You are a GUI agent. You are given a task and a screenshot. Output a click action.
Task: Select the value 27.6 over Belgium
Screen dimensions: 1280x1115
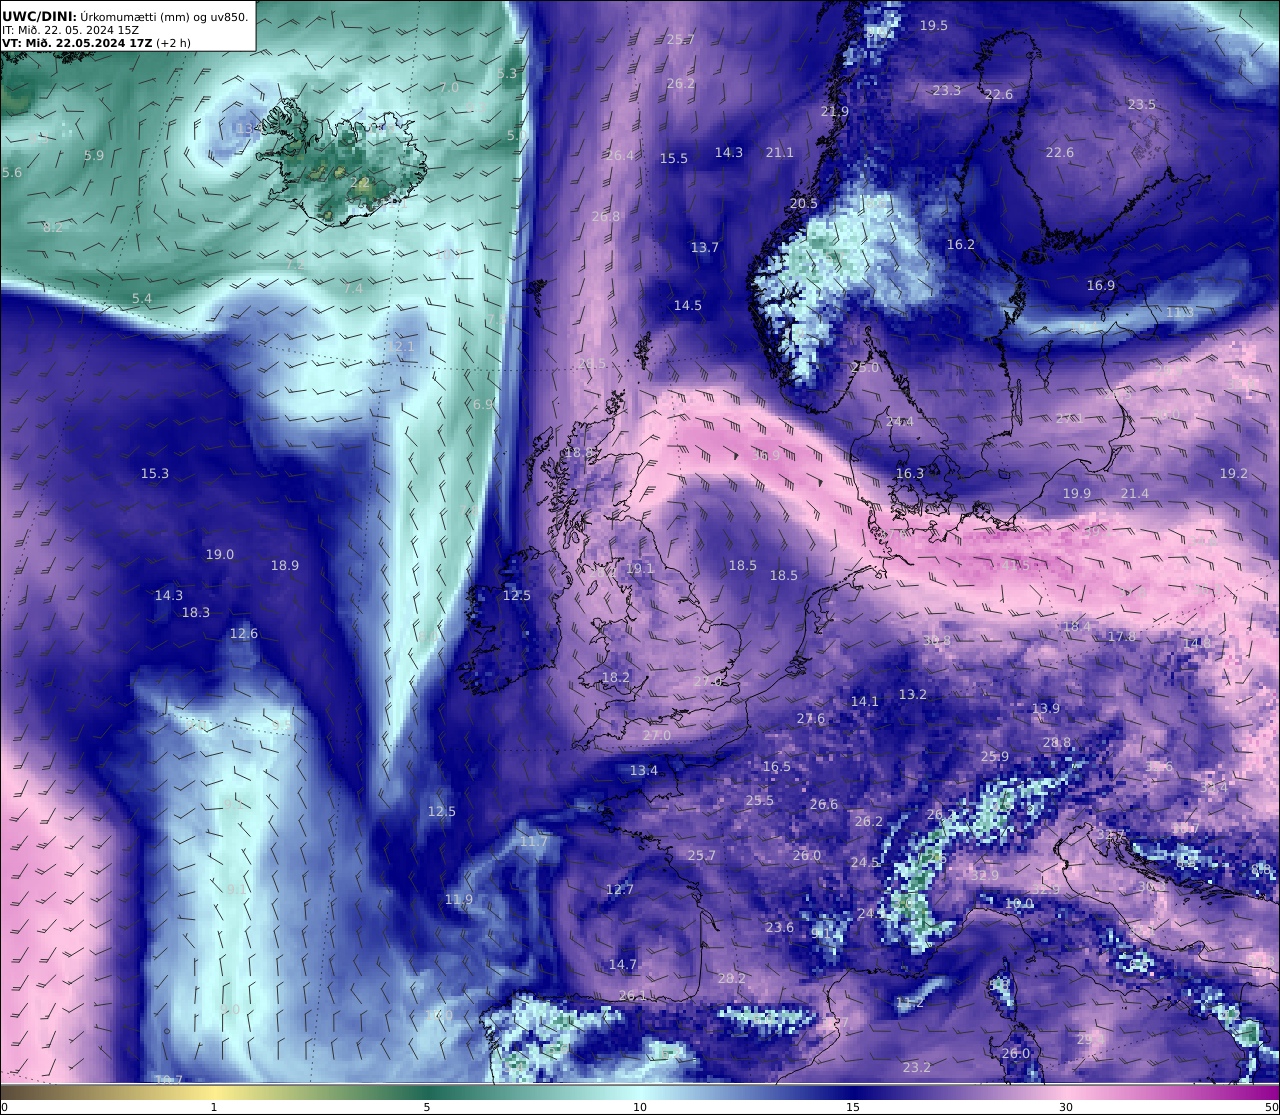tap(811, 718)
